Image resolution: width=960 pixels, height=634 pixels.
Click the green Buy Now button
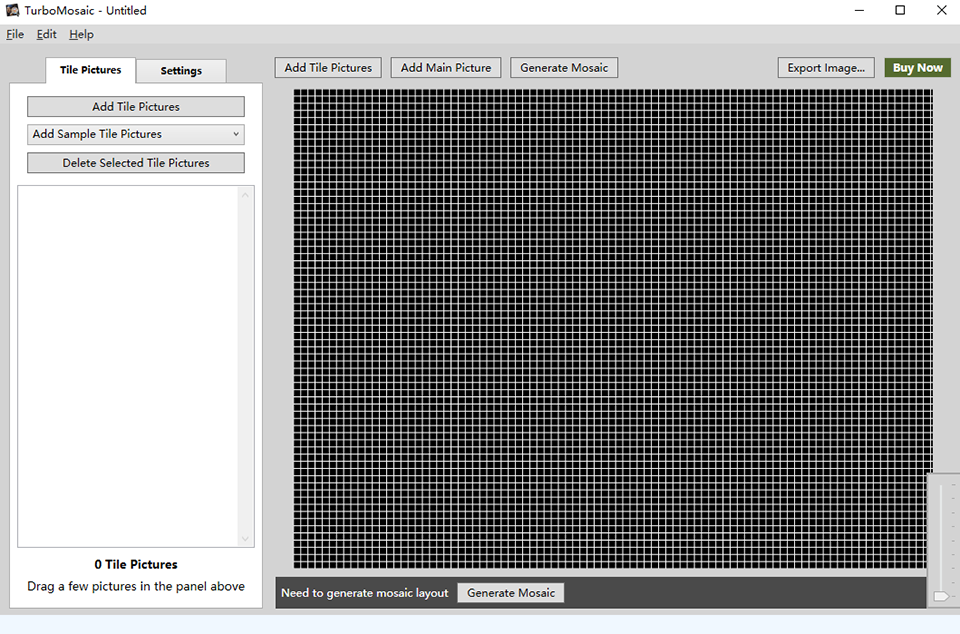(x=917, y=68)
